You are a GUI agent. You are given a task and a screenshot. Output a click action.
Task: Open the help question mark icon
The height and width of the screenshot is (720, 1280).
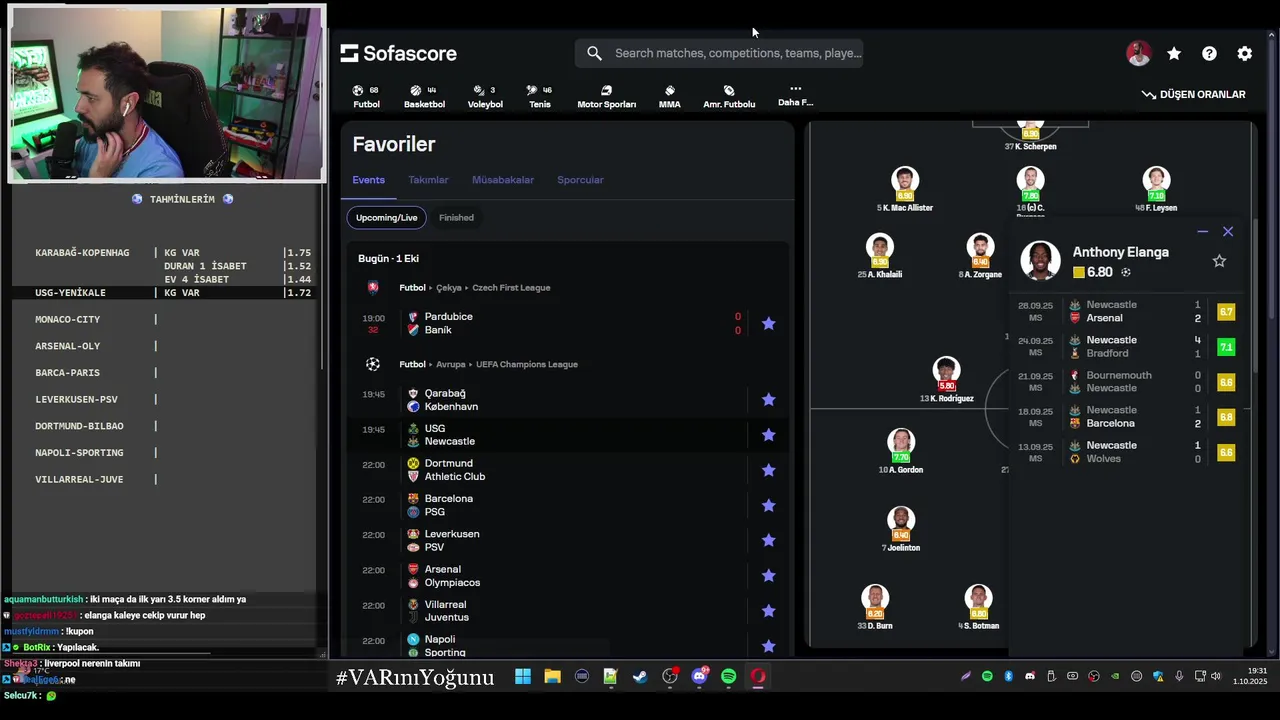tap(1209, 54)
